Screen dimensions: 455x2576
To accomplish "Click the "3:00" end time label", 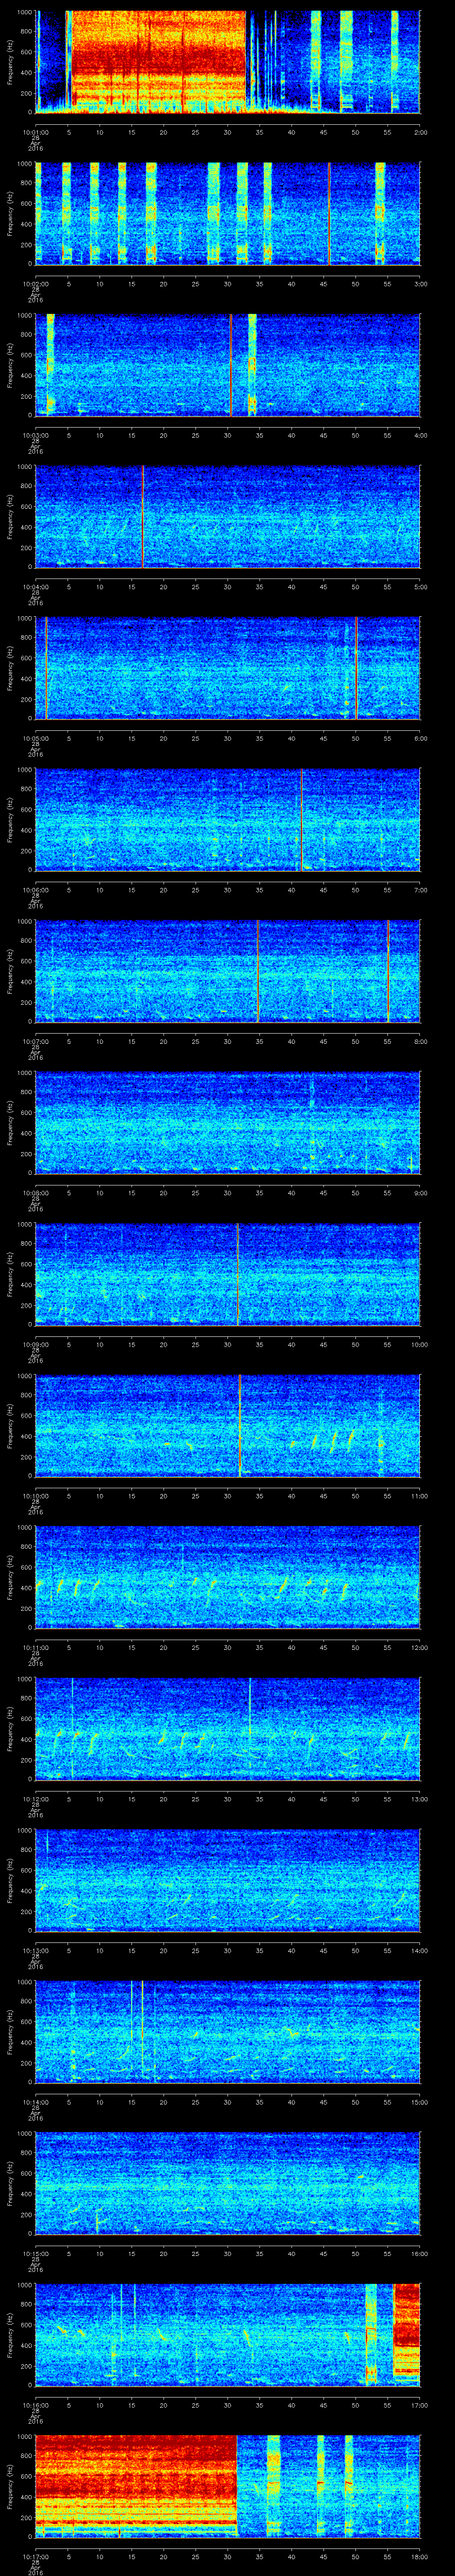I will point(420,284).
